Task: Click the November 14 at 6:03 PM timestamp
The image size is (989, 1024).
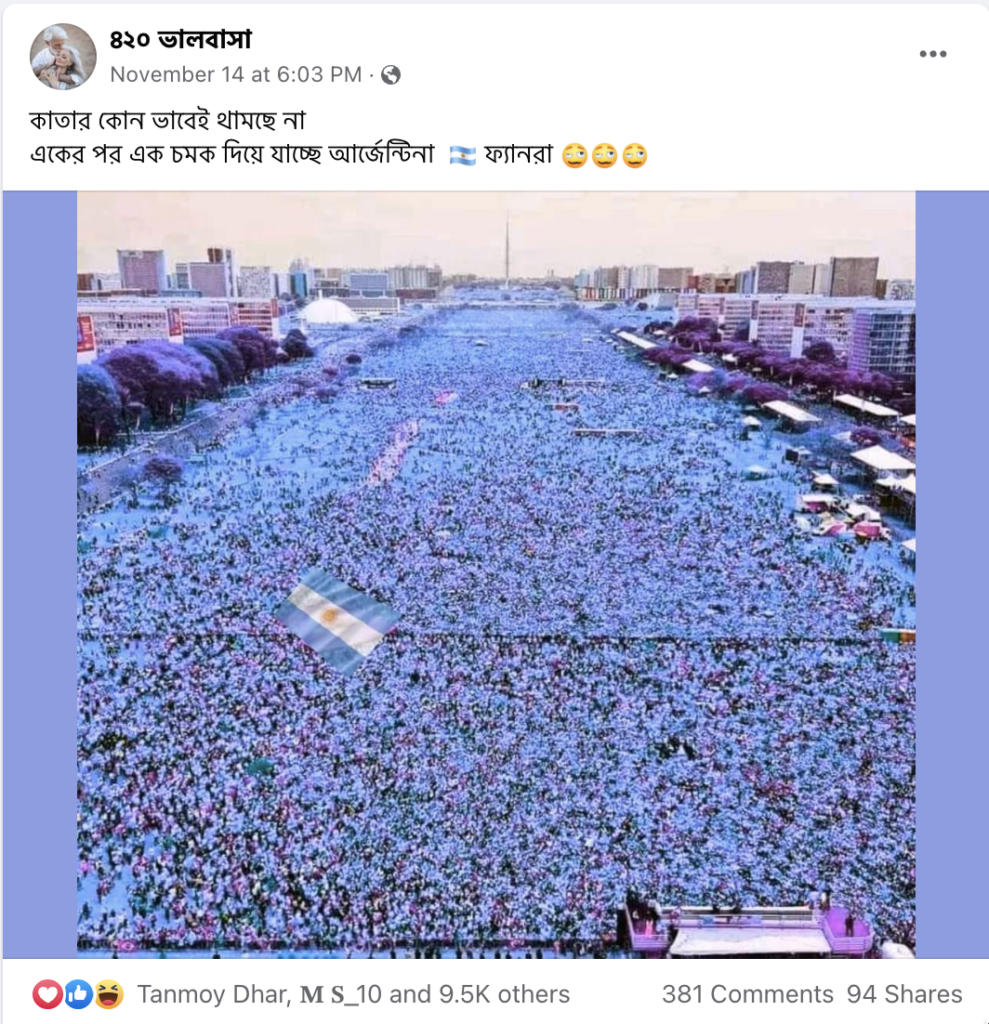Action: tap(236, 74)
